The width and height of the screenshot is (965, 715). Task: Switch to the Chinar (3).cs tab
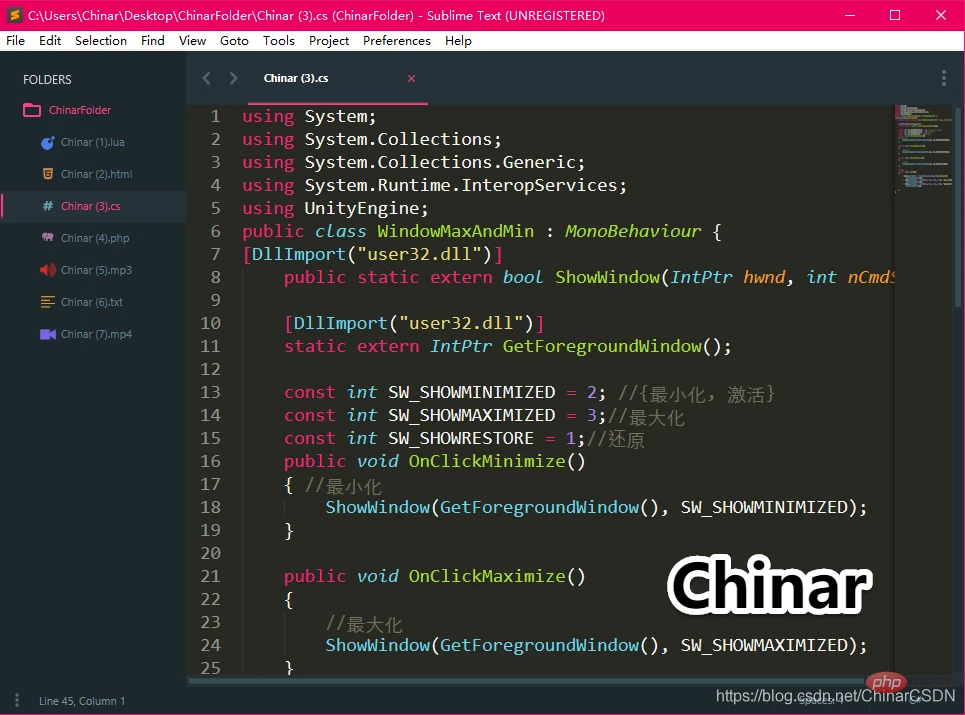pos(296,78)
